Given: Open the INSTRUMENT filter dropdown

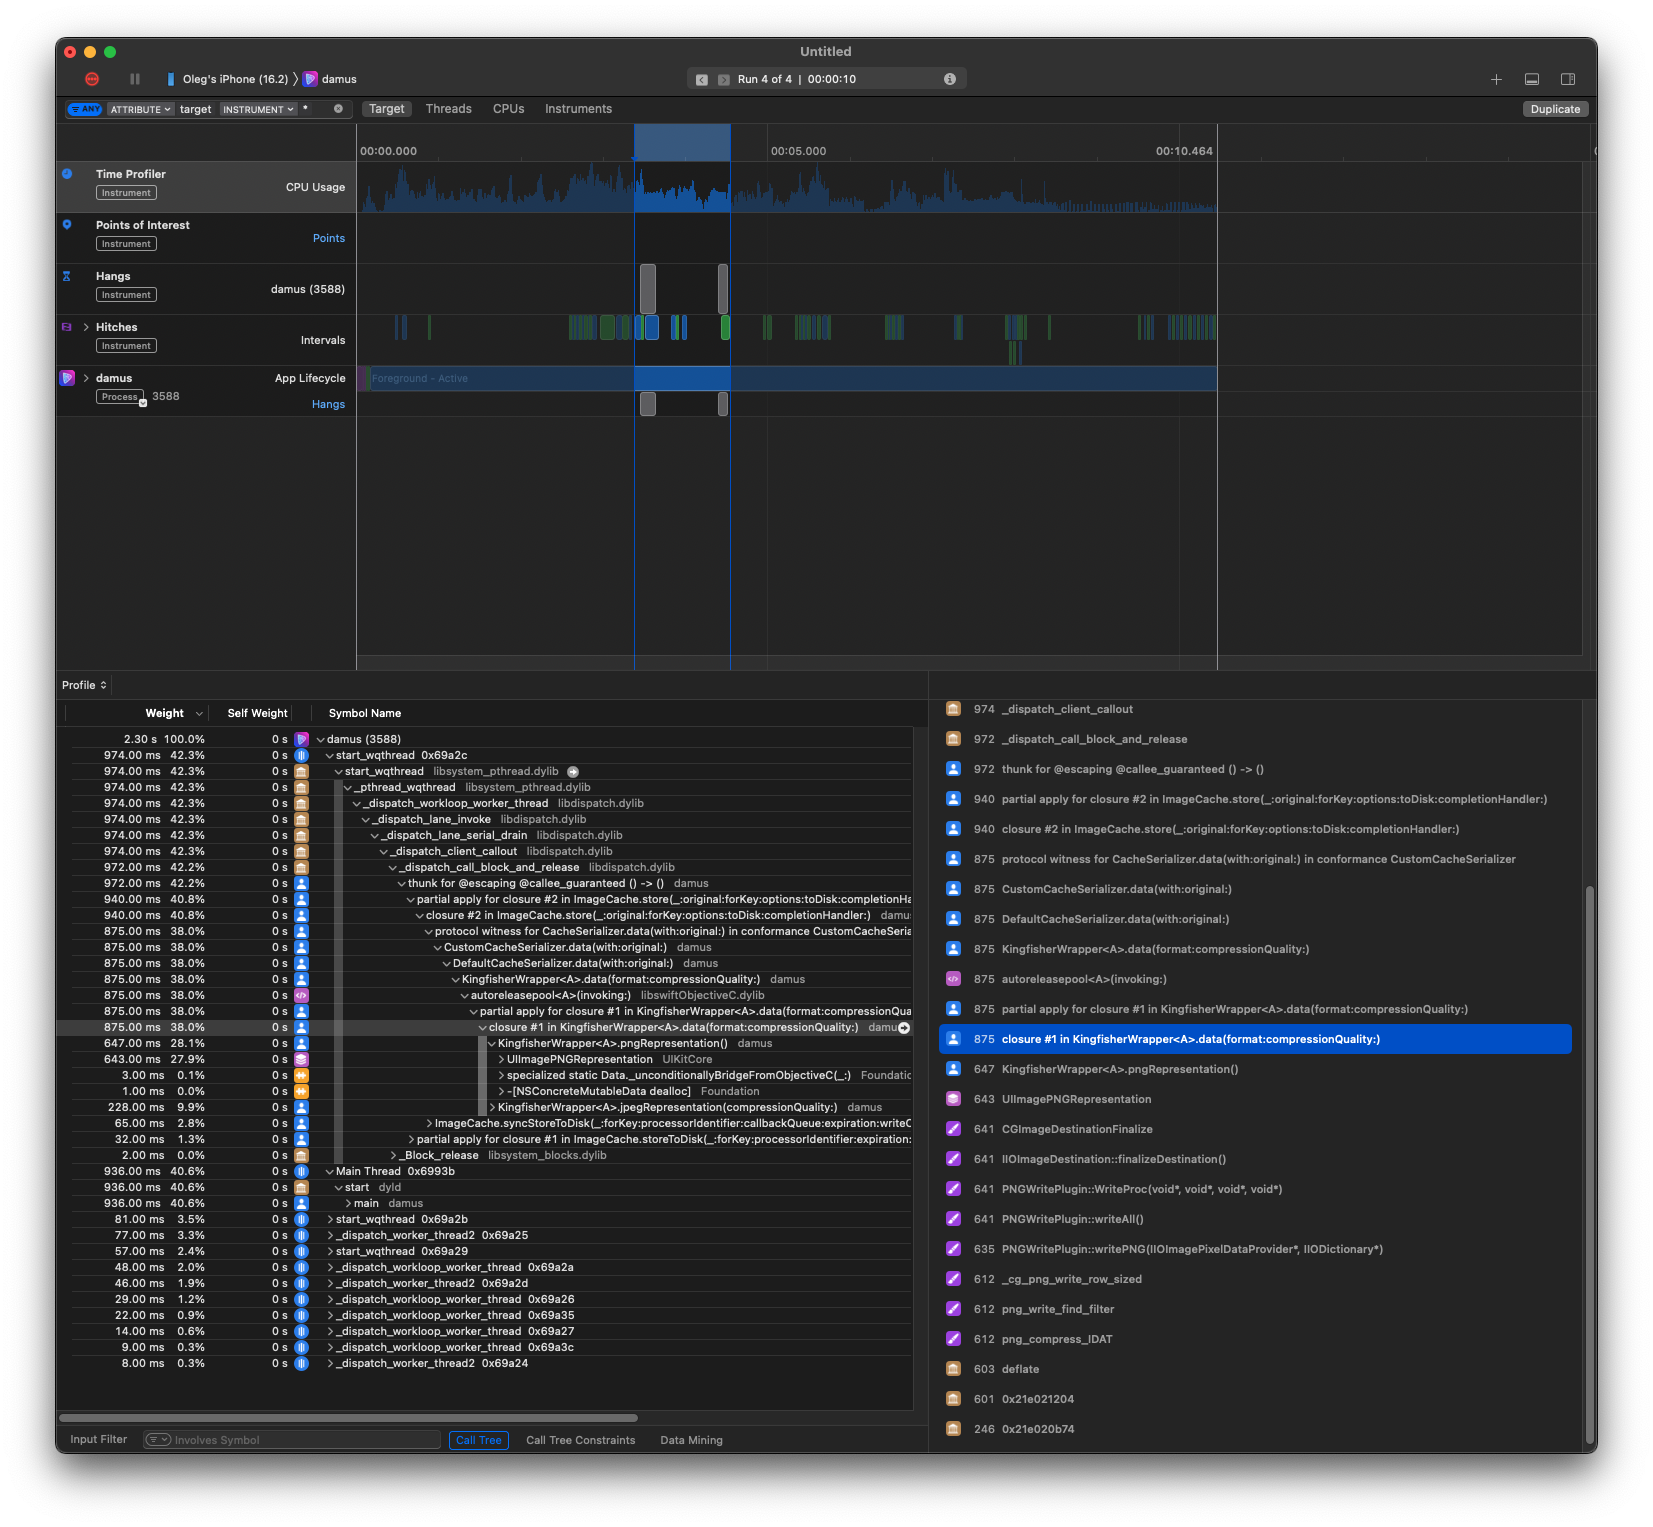Looking at the screenshot, I should pos(258,109).
